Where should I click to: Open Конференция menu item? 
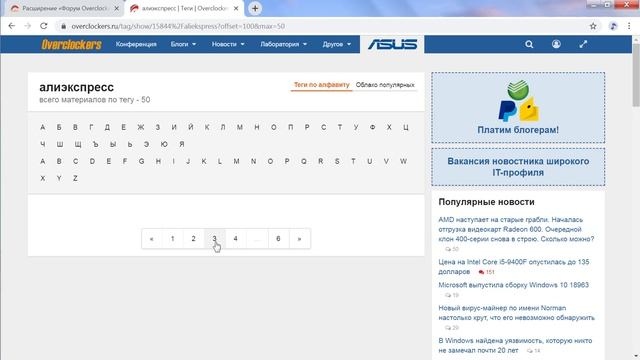pos(136,44)
